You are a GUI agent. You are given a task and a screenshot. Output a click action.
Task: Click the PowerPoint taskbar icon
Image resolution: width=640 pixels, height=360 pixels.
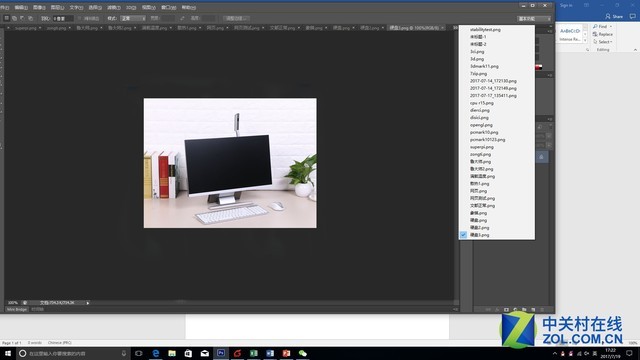(286, 353)
